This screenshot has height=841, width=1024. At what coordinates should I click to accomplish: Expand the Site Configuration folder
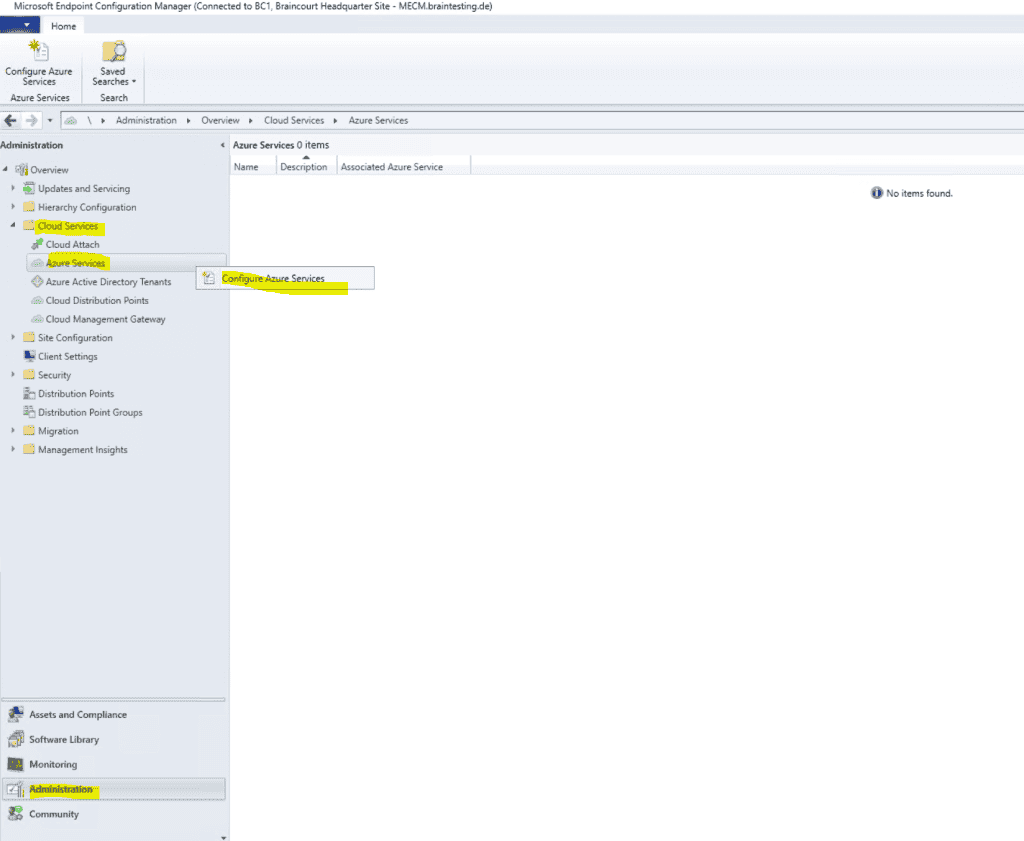[x=12, y=337]
